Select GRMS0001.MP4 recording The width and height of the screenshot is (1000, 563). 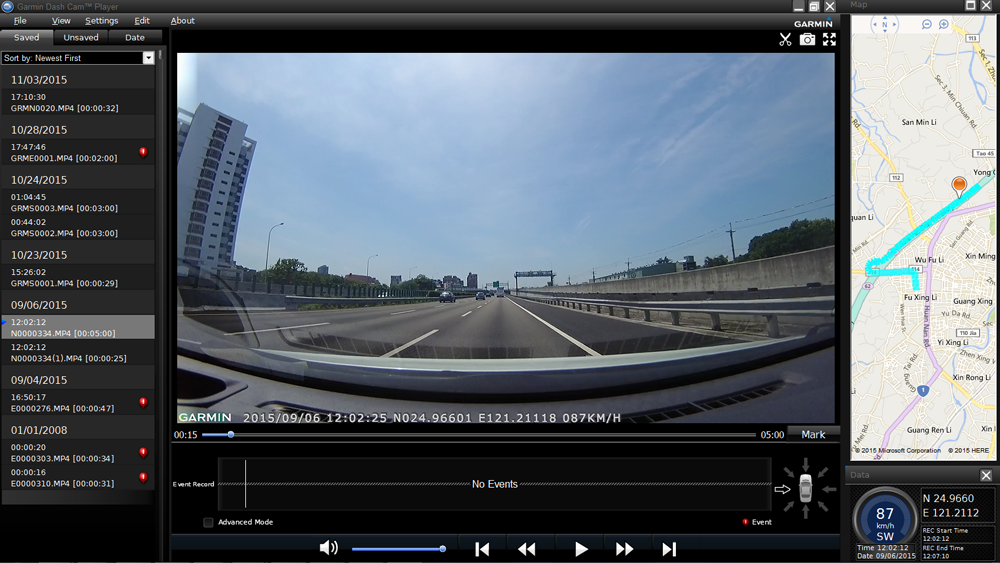tap(78, 277)
